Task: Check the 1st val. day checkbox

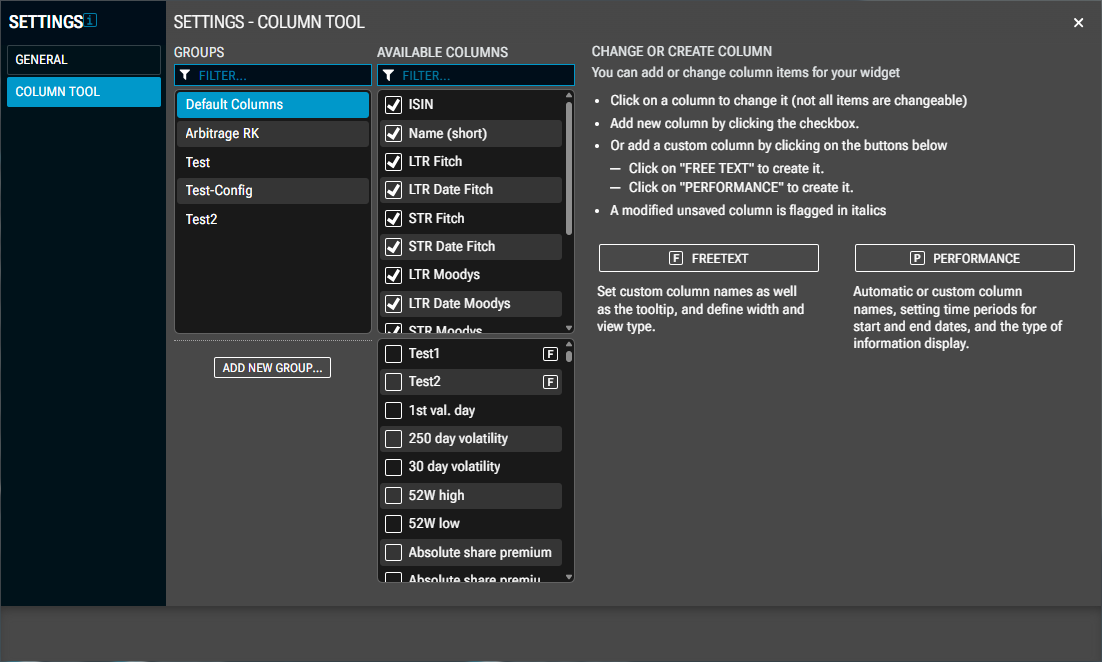Action: click(394, 410)
